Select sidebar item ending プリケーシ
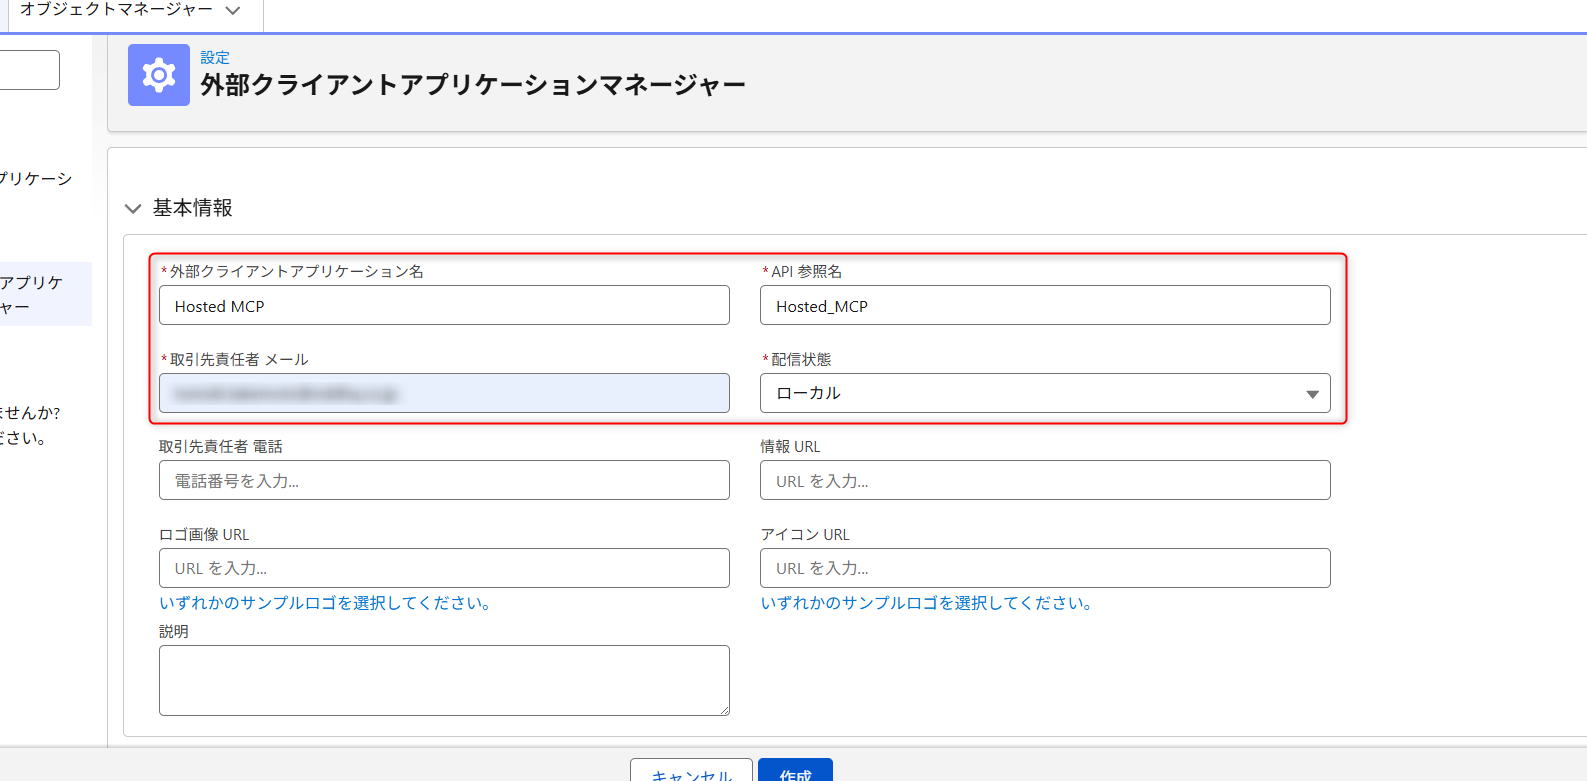This screenshot has height=781, width=1587. [36, 179]
